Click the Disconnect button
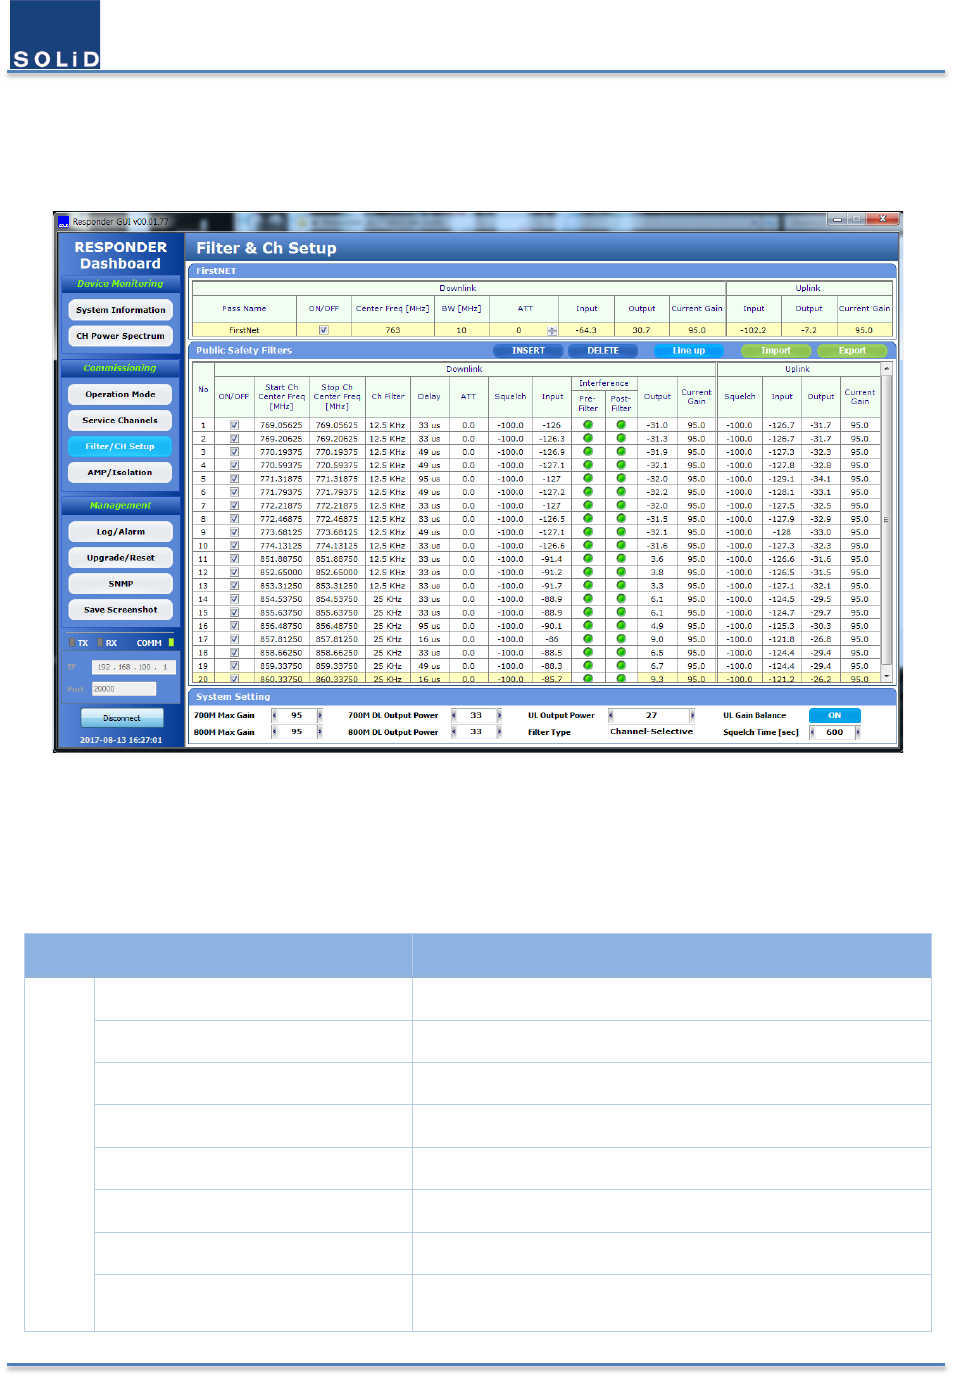Screen dimensions: 954x1377 coord(122,718)
